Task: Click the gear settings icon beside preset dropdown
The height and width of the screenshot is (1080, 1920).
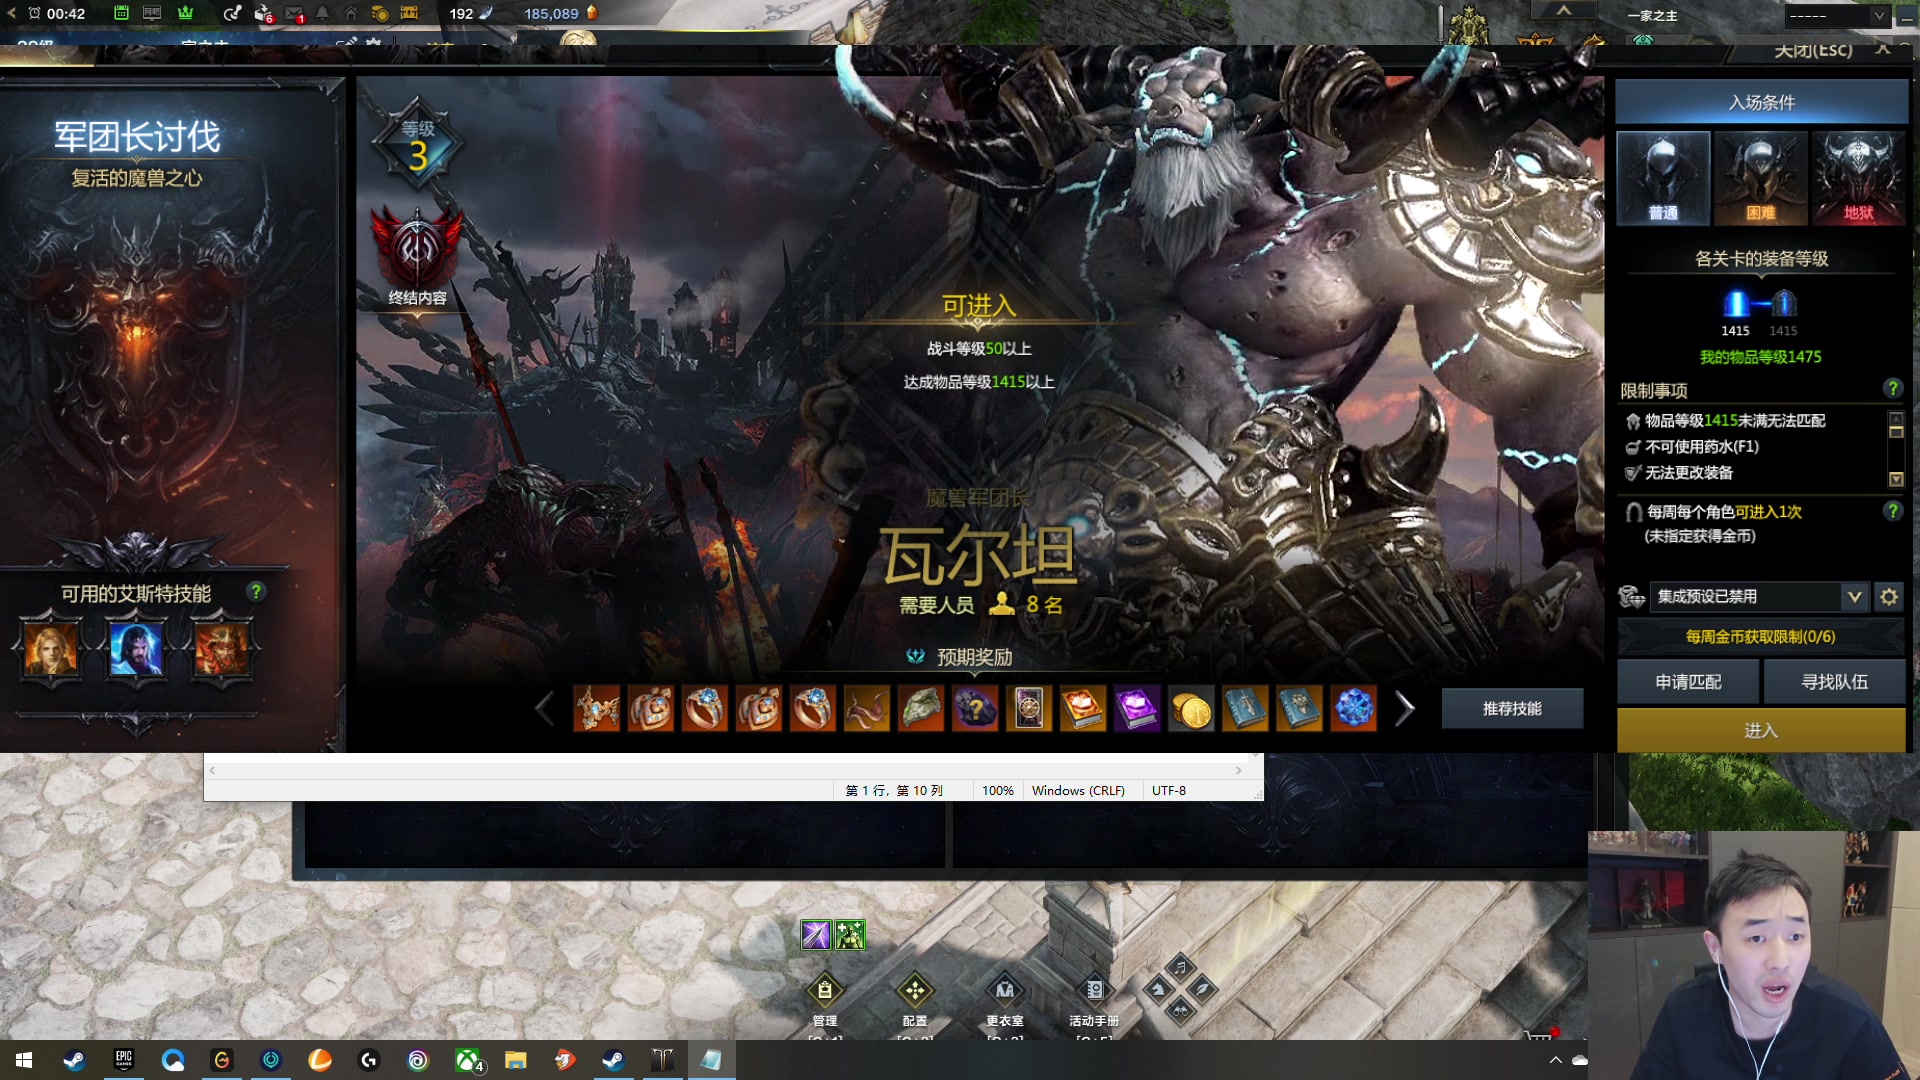Action: [1888, 597]
